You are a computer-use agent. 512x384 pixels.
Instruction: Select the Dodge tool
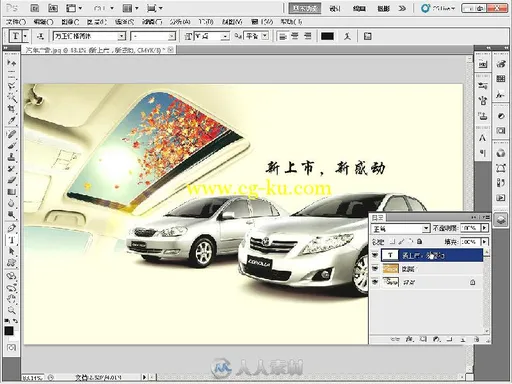click(12, 215)
